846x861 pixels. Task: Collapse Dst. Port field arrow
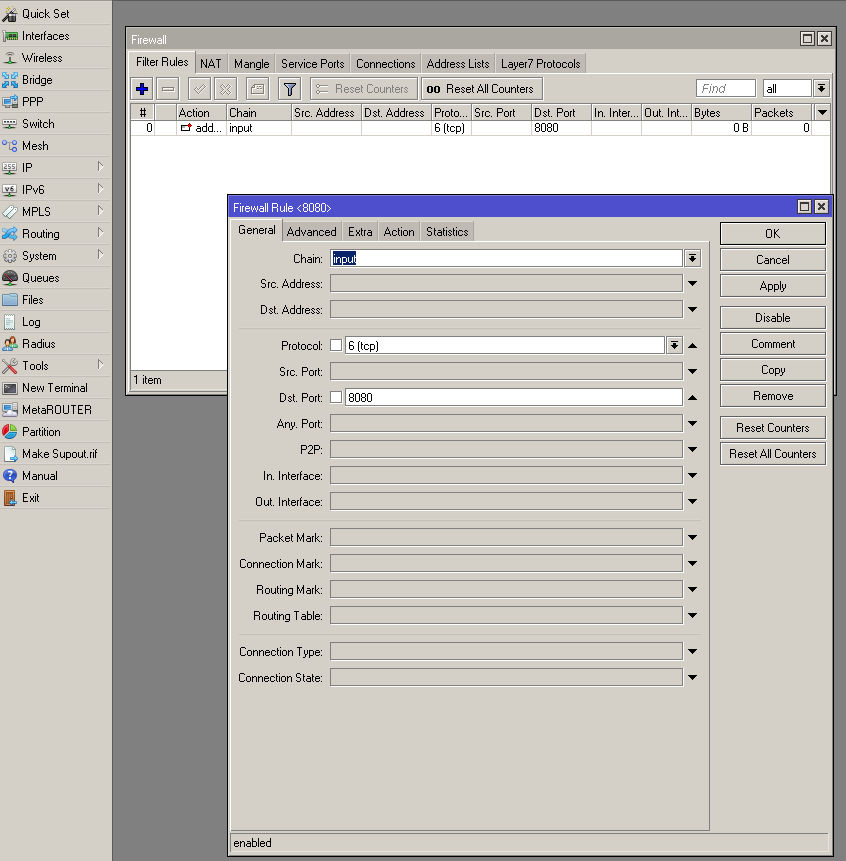coord(693,397)
